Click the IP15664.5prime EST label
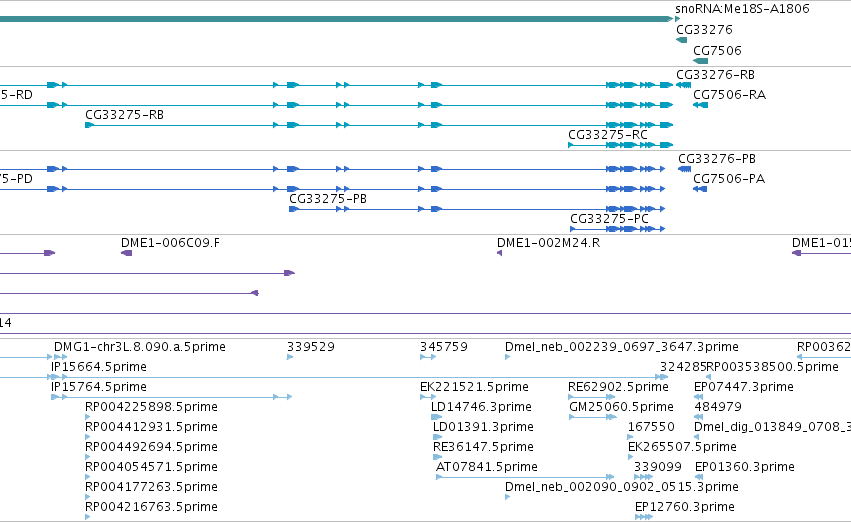This screenshot has height=522, width=851. tap(99, 367)
